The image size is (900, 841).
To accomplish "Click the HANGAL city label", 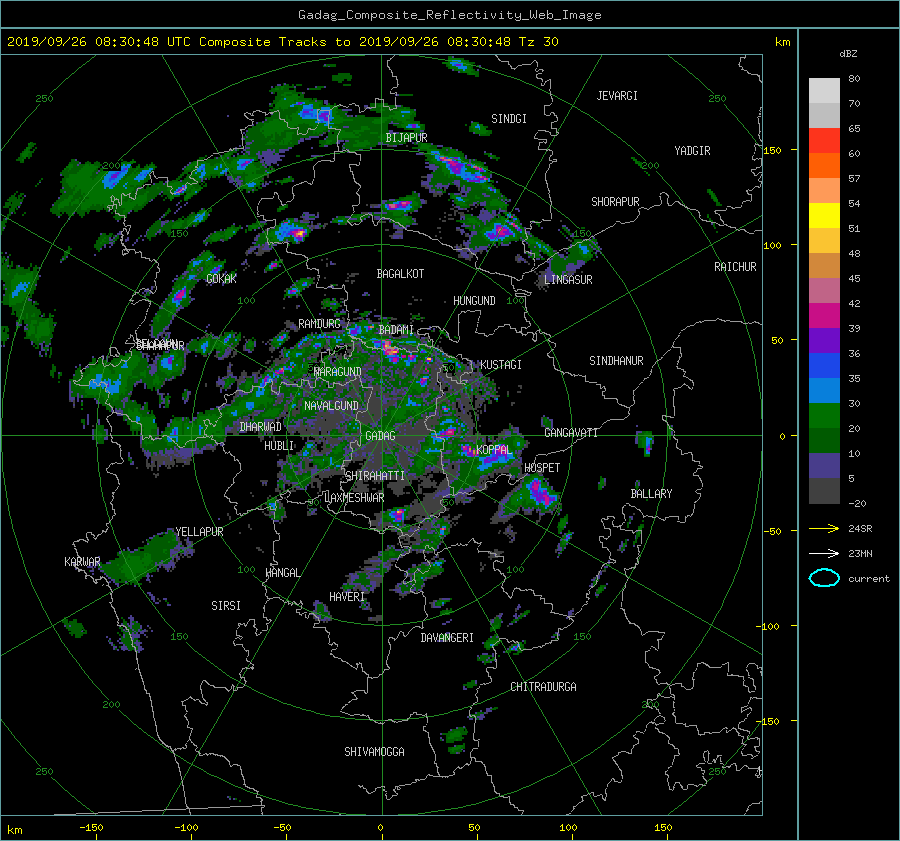I will (x=282, y=573).
